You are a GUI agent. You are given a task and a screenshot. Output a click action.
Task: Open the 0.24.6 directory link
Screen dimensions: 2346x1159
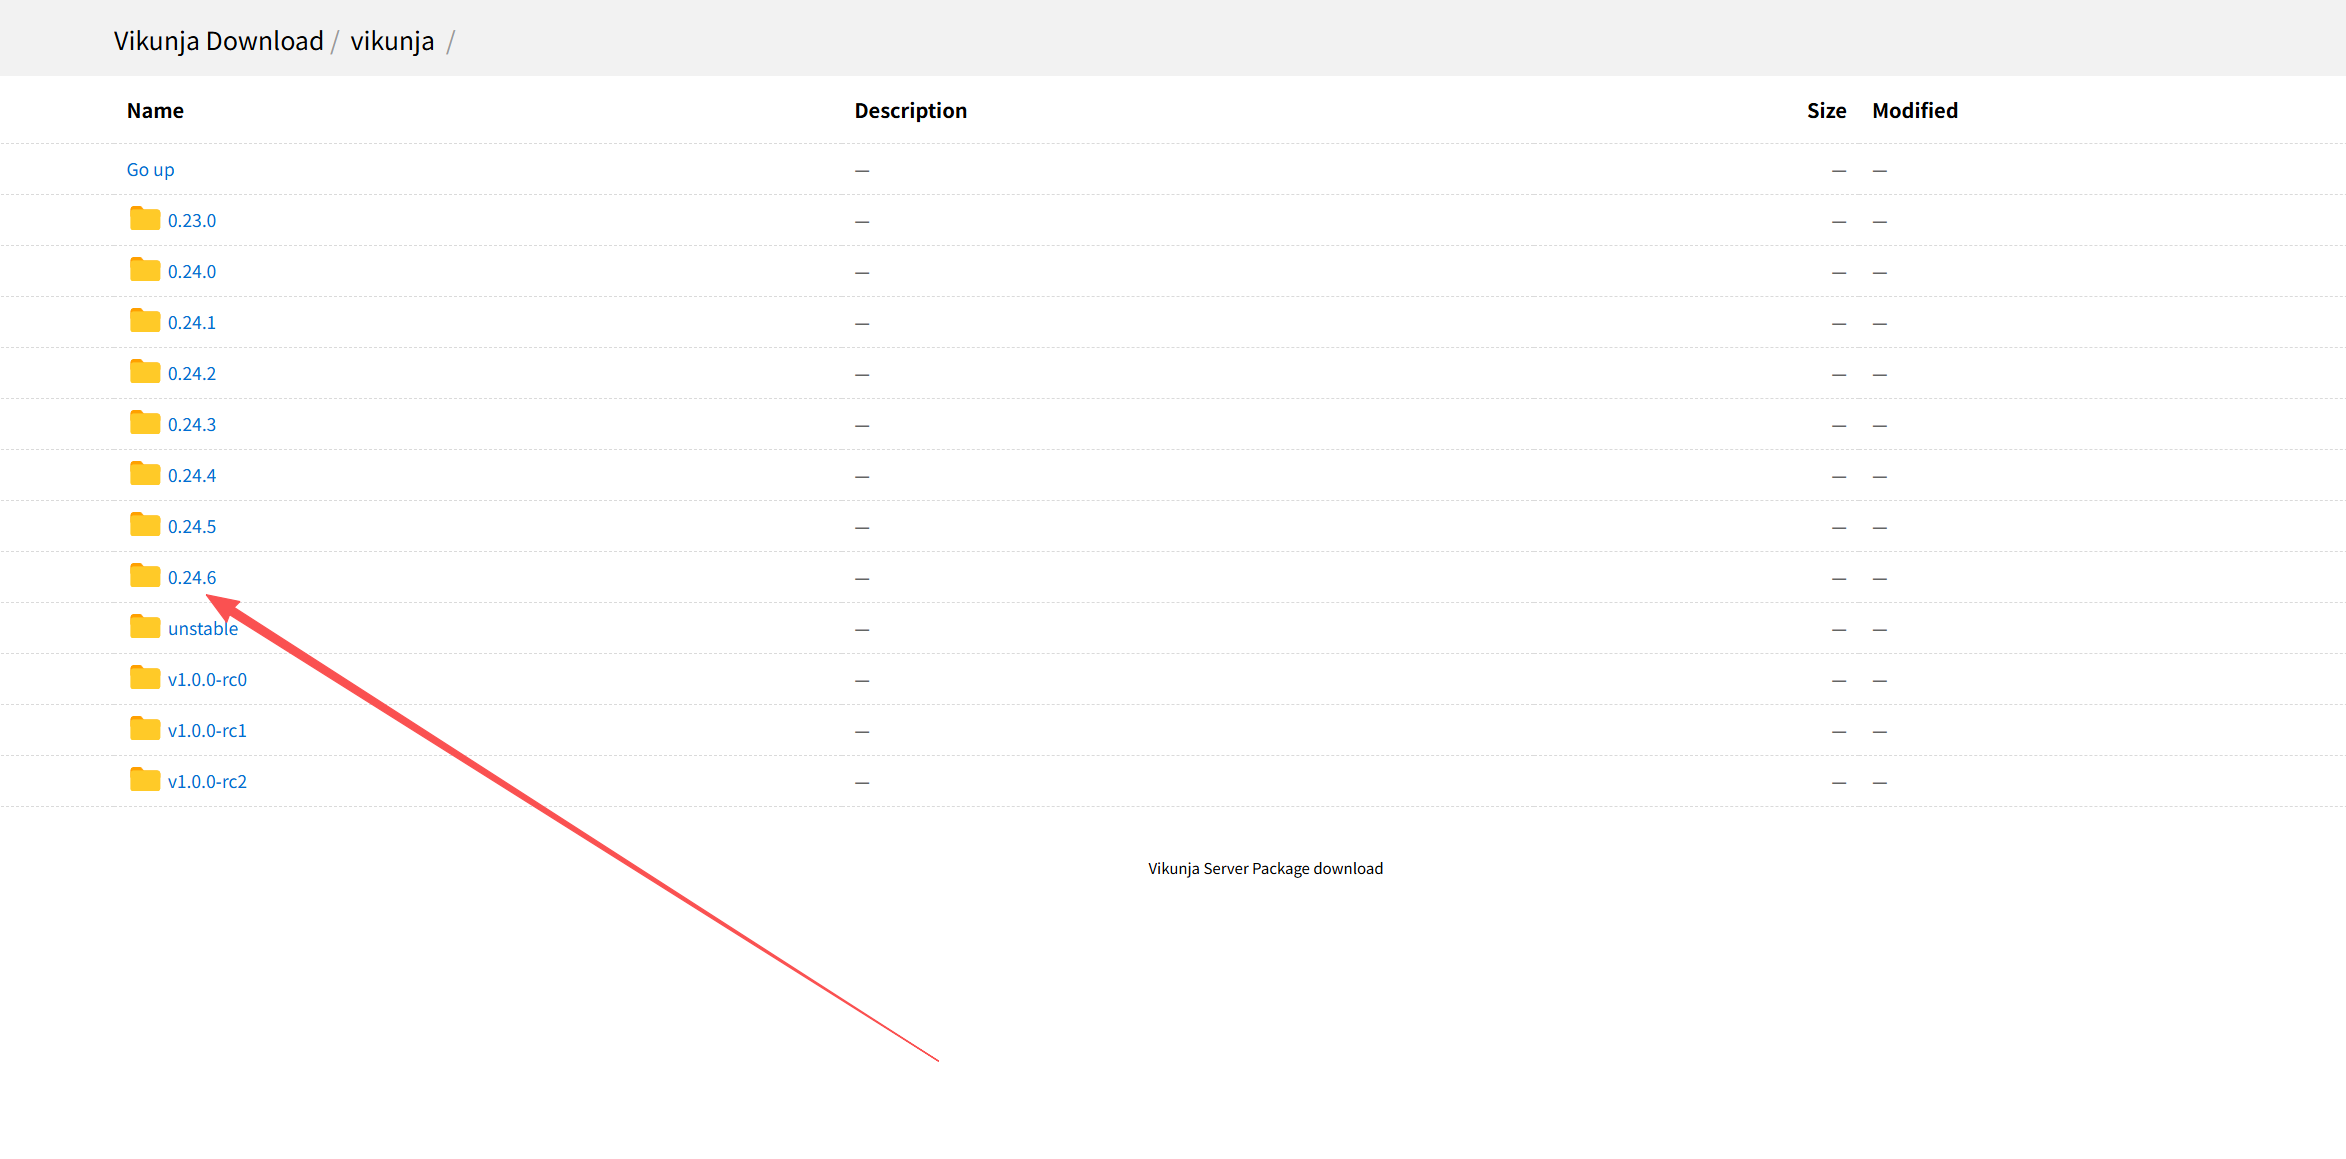pos(191,578)
